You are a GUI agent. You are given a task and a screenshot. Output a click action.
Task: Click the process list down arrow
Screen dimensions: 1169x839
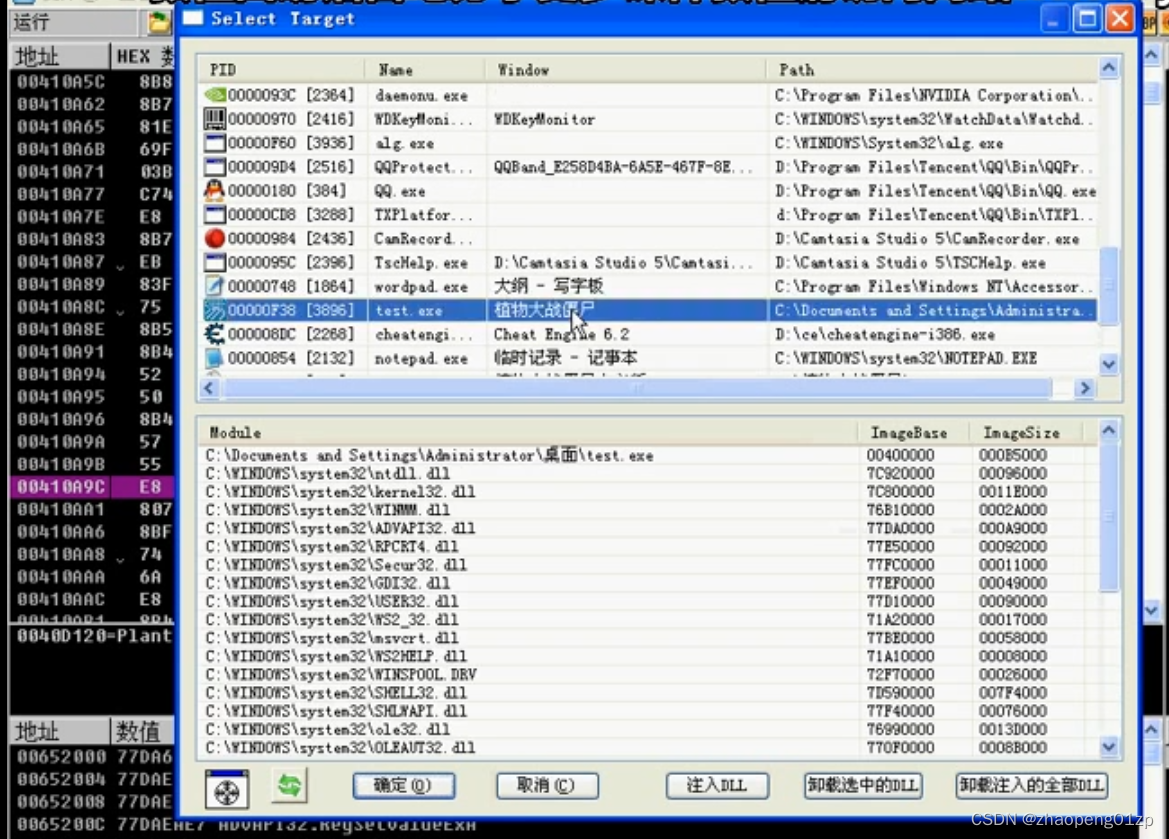pos(1109,364)
